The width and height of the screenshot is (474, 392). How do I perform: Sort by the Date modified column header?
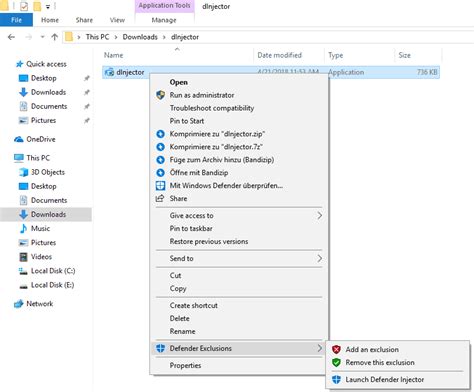279,55
